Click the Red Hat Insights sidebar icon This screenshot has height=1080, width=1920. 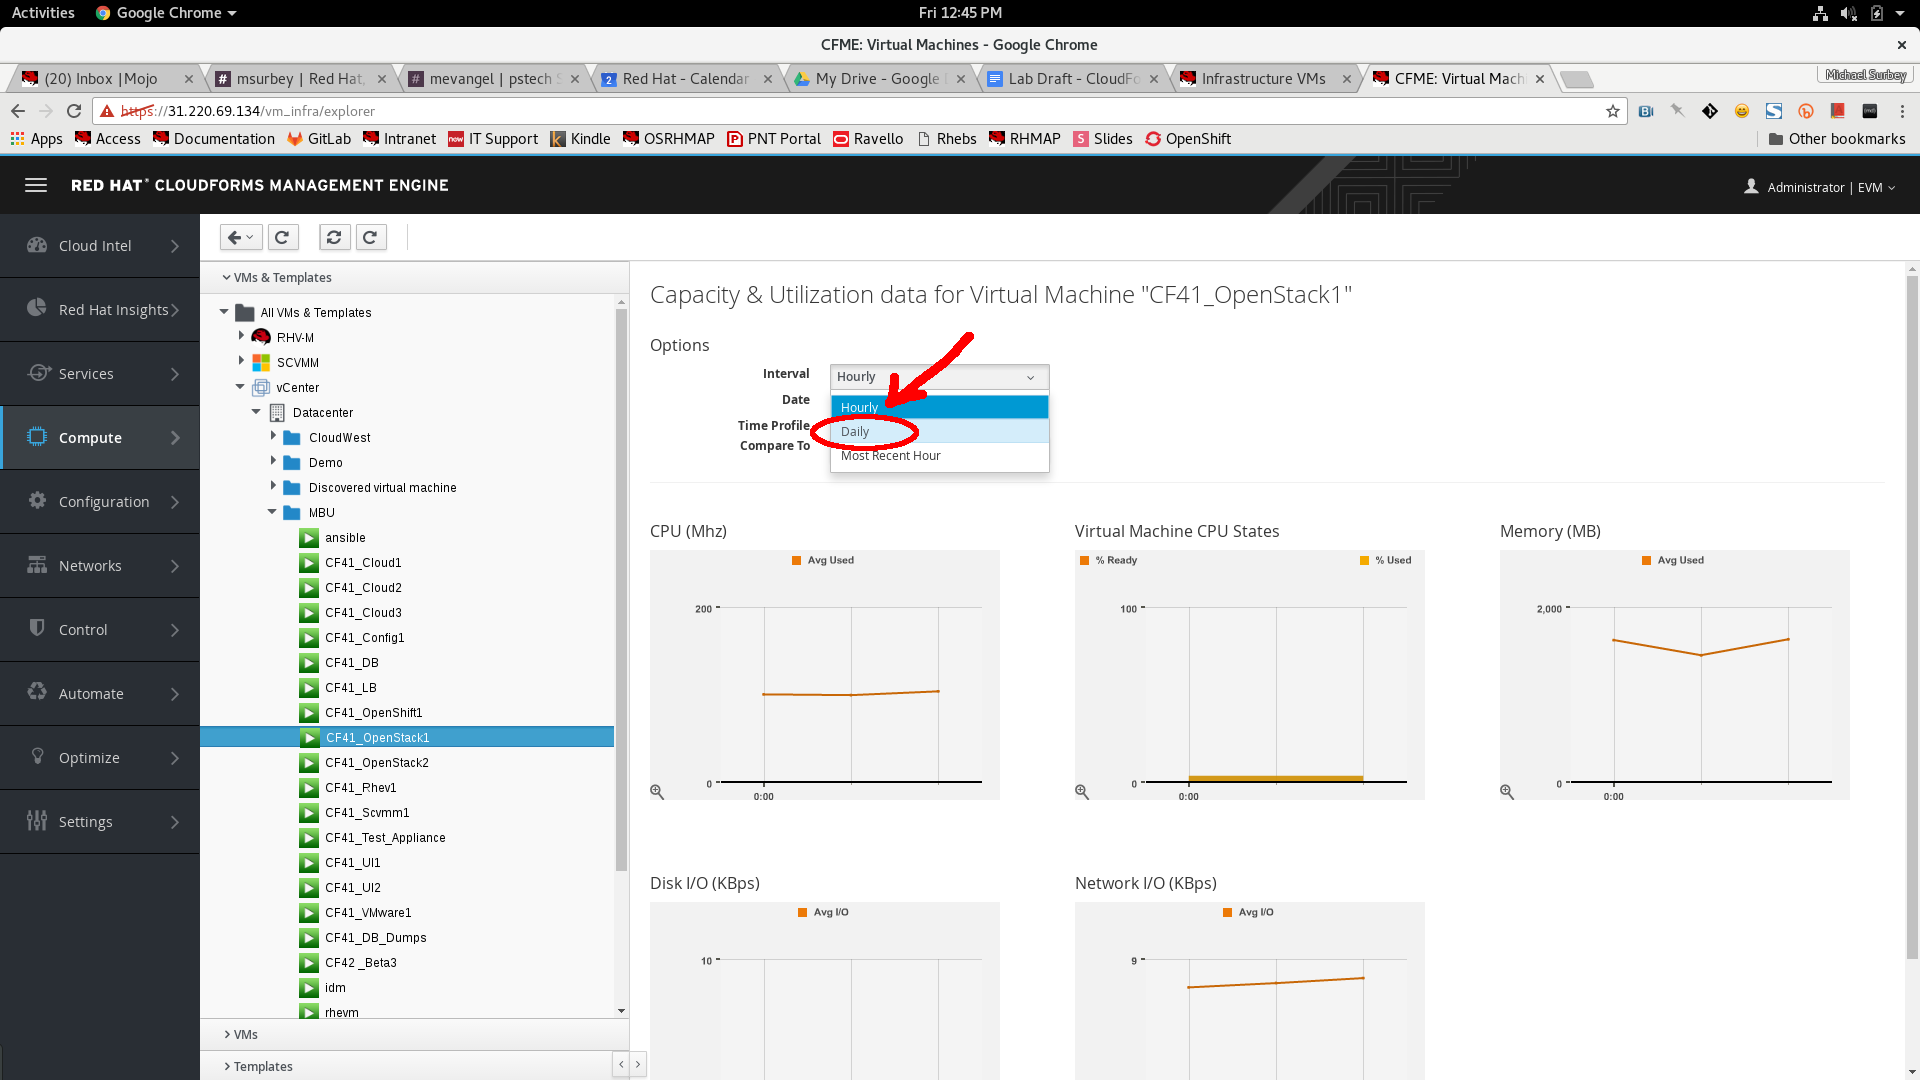click(x=37, y=308)
